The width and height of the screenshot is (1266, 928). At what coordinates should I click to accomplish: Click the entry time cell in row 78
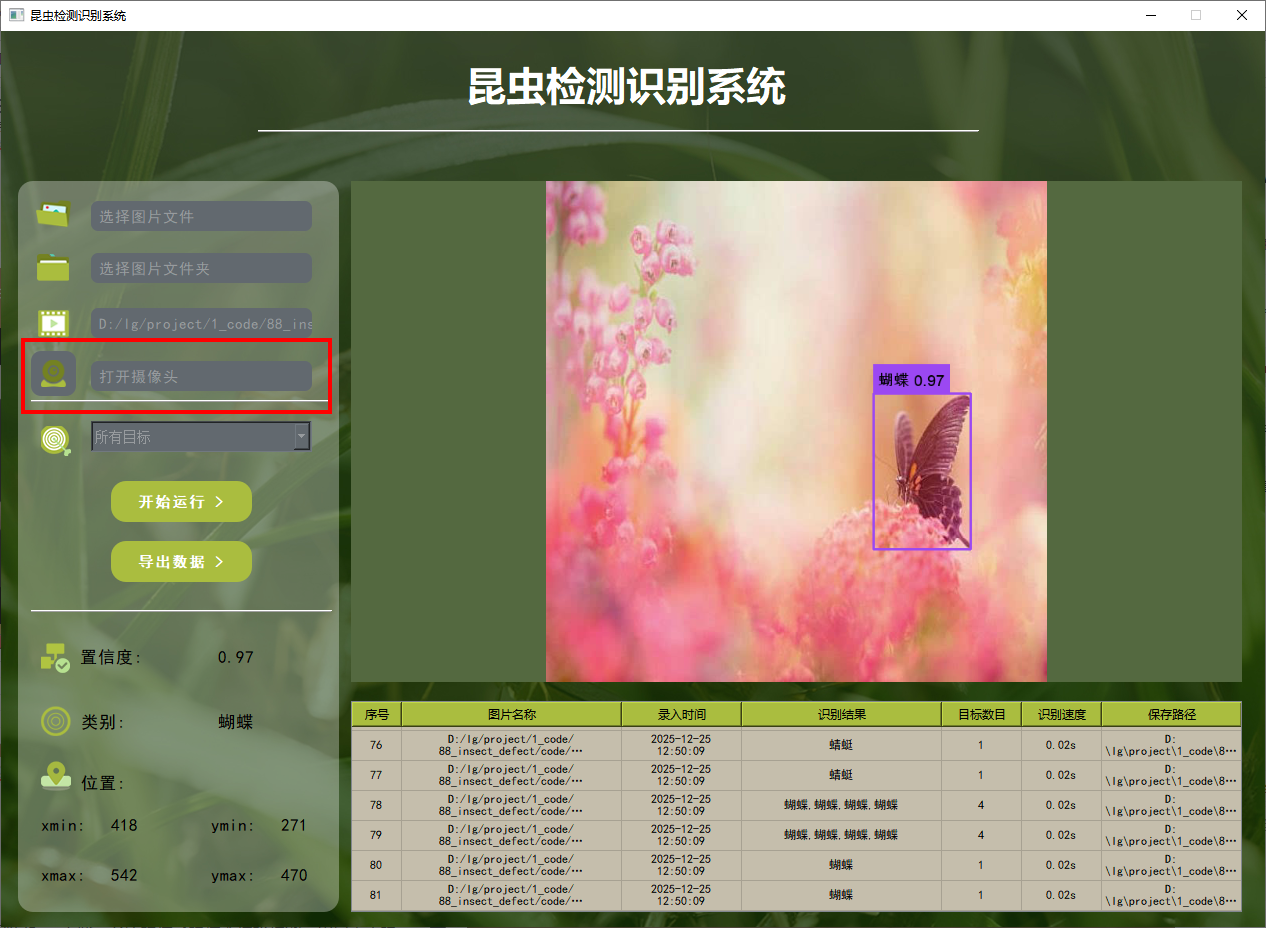click(x=681, y=805)
